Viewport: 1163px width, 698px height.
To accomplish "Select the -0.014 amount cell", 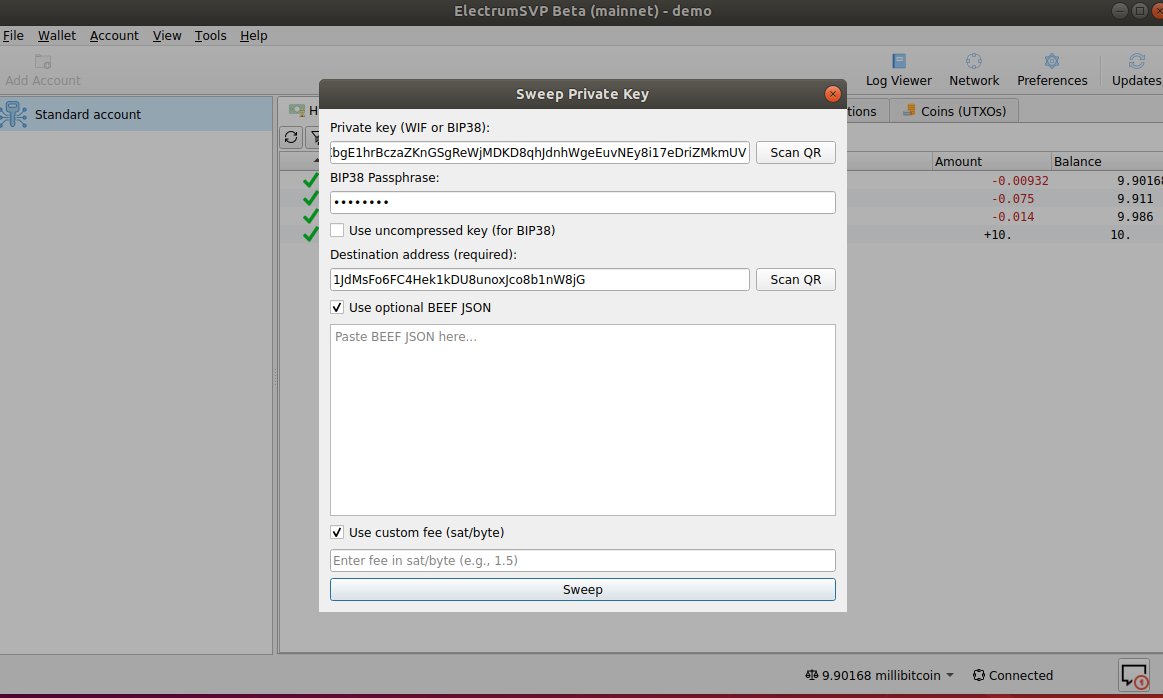I will (1012, 217).
